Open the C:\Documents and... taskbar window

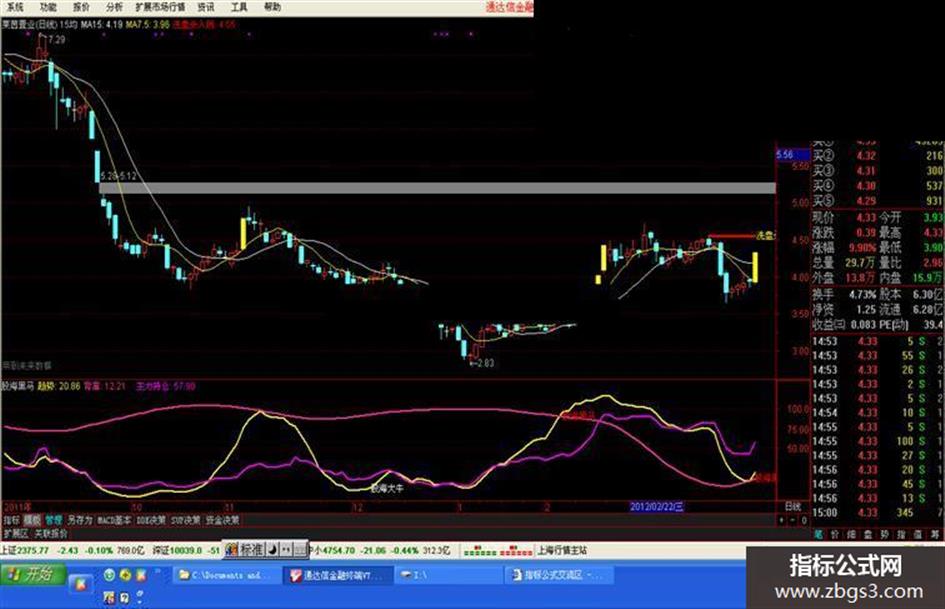pyautogui.click(x=227, y=575)
